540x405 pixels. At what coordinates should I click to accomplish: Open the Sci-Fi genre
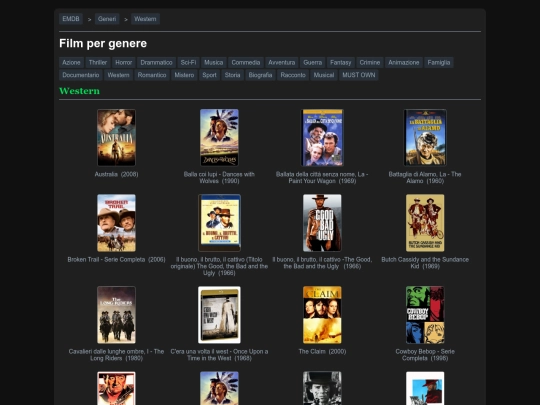[188, 62]
